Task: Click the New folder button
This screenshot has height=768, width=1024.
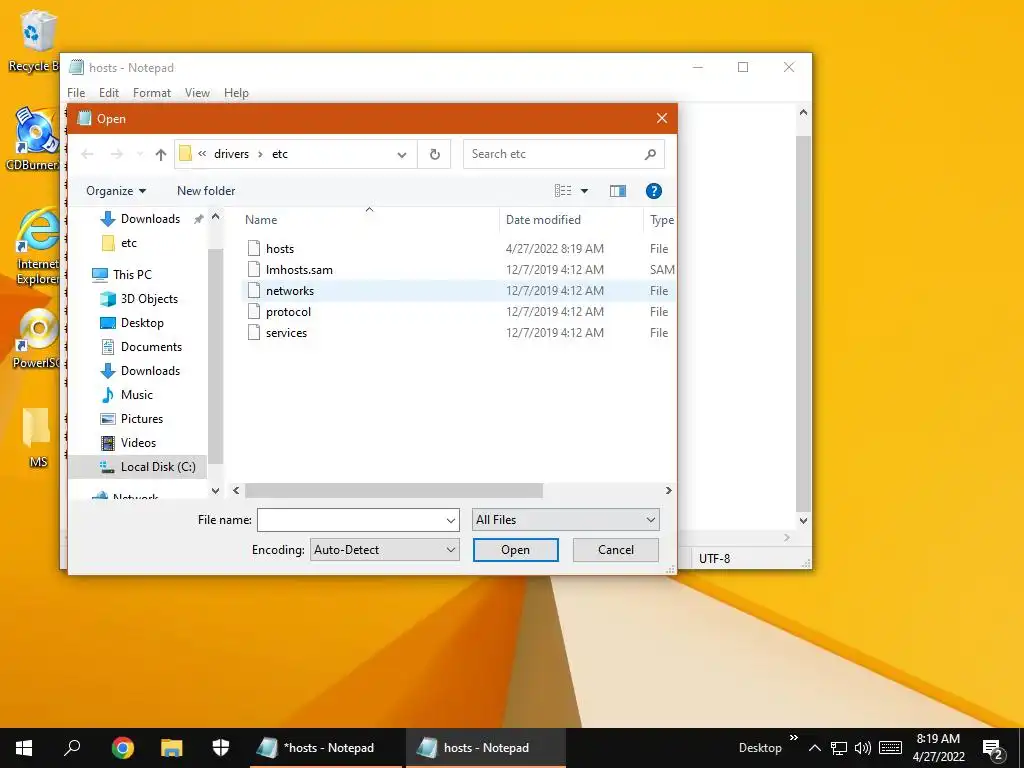Action: (x=206, y=191)
